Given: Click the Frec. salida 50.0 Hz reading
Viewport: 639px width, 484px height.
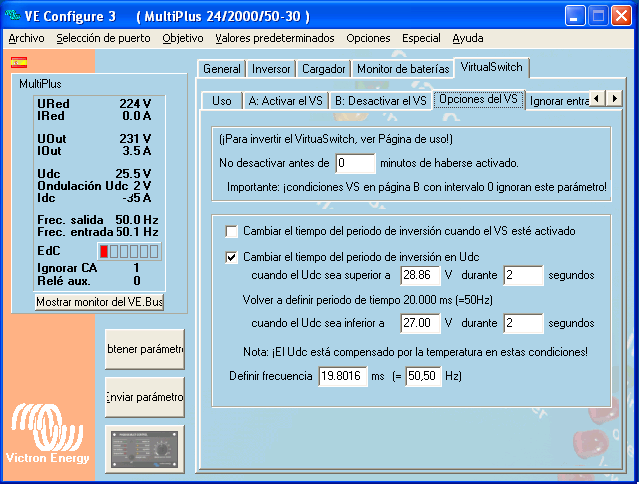Looking at the screenshot, I should (x=98, y=220).
